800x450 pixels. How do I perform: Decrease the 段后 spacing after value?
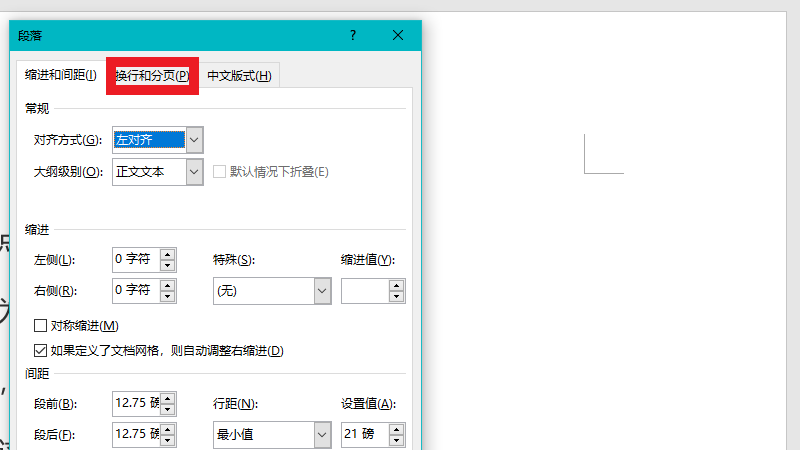tap(168, 441)
